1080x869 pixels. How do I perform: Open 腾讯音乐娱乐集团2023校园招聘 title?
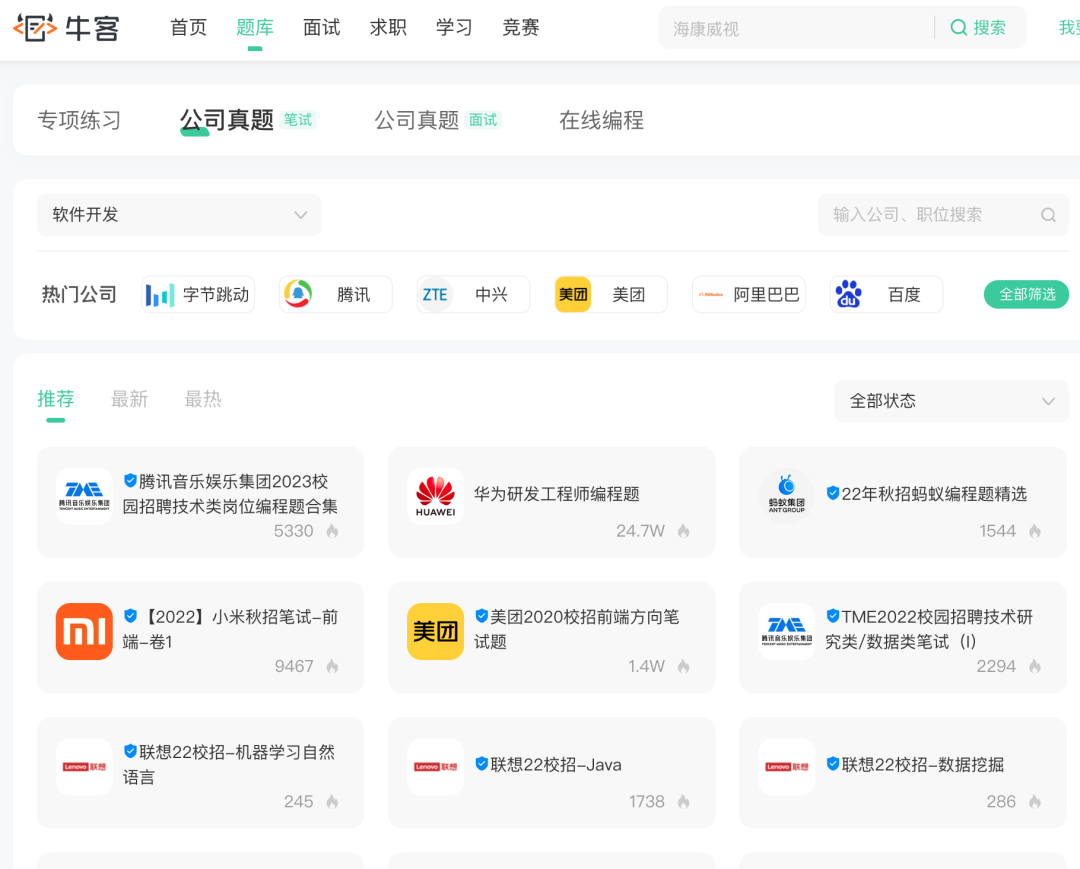(230, 494)
